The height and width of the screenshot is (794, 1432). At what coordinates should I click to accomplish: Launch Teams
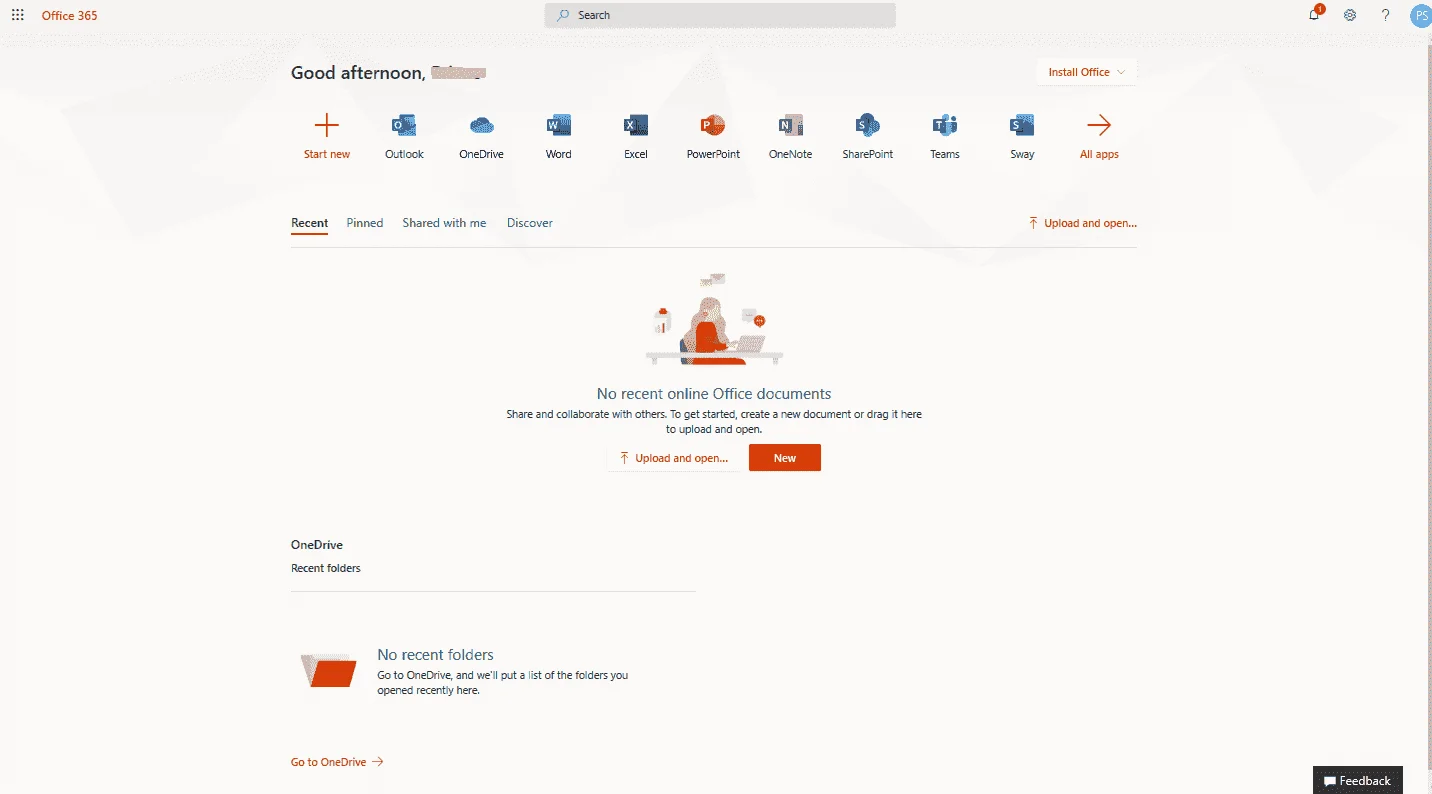[945, 135]
